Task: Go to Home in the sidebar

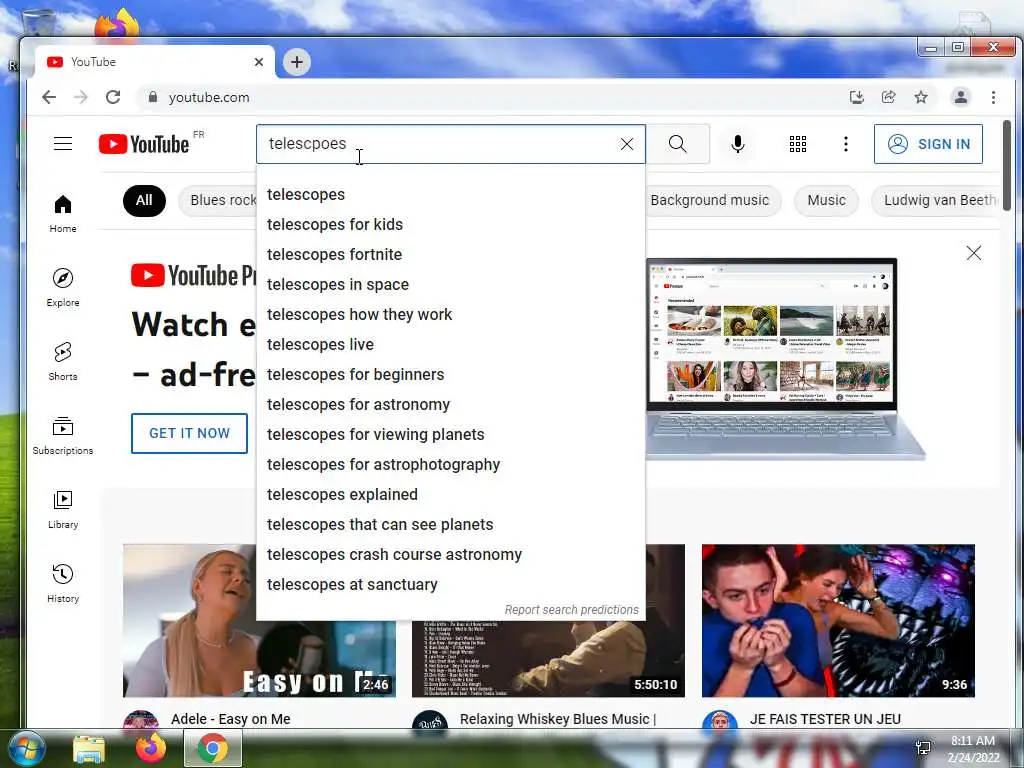Action: (63, 214)
